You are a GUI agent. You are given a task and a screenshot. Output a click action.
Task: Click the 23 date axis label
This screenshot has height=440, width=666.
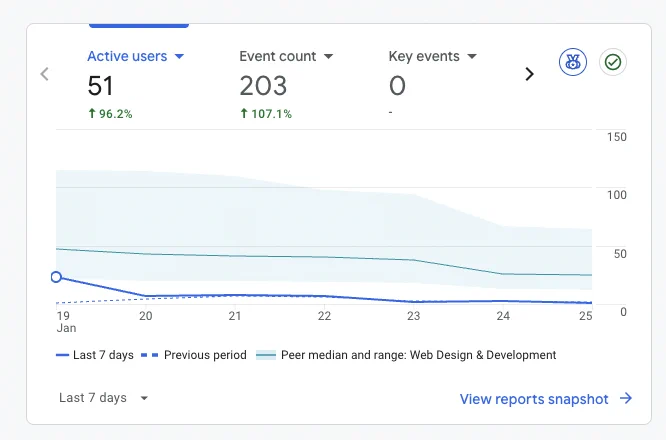[414, 316]
